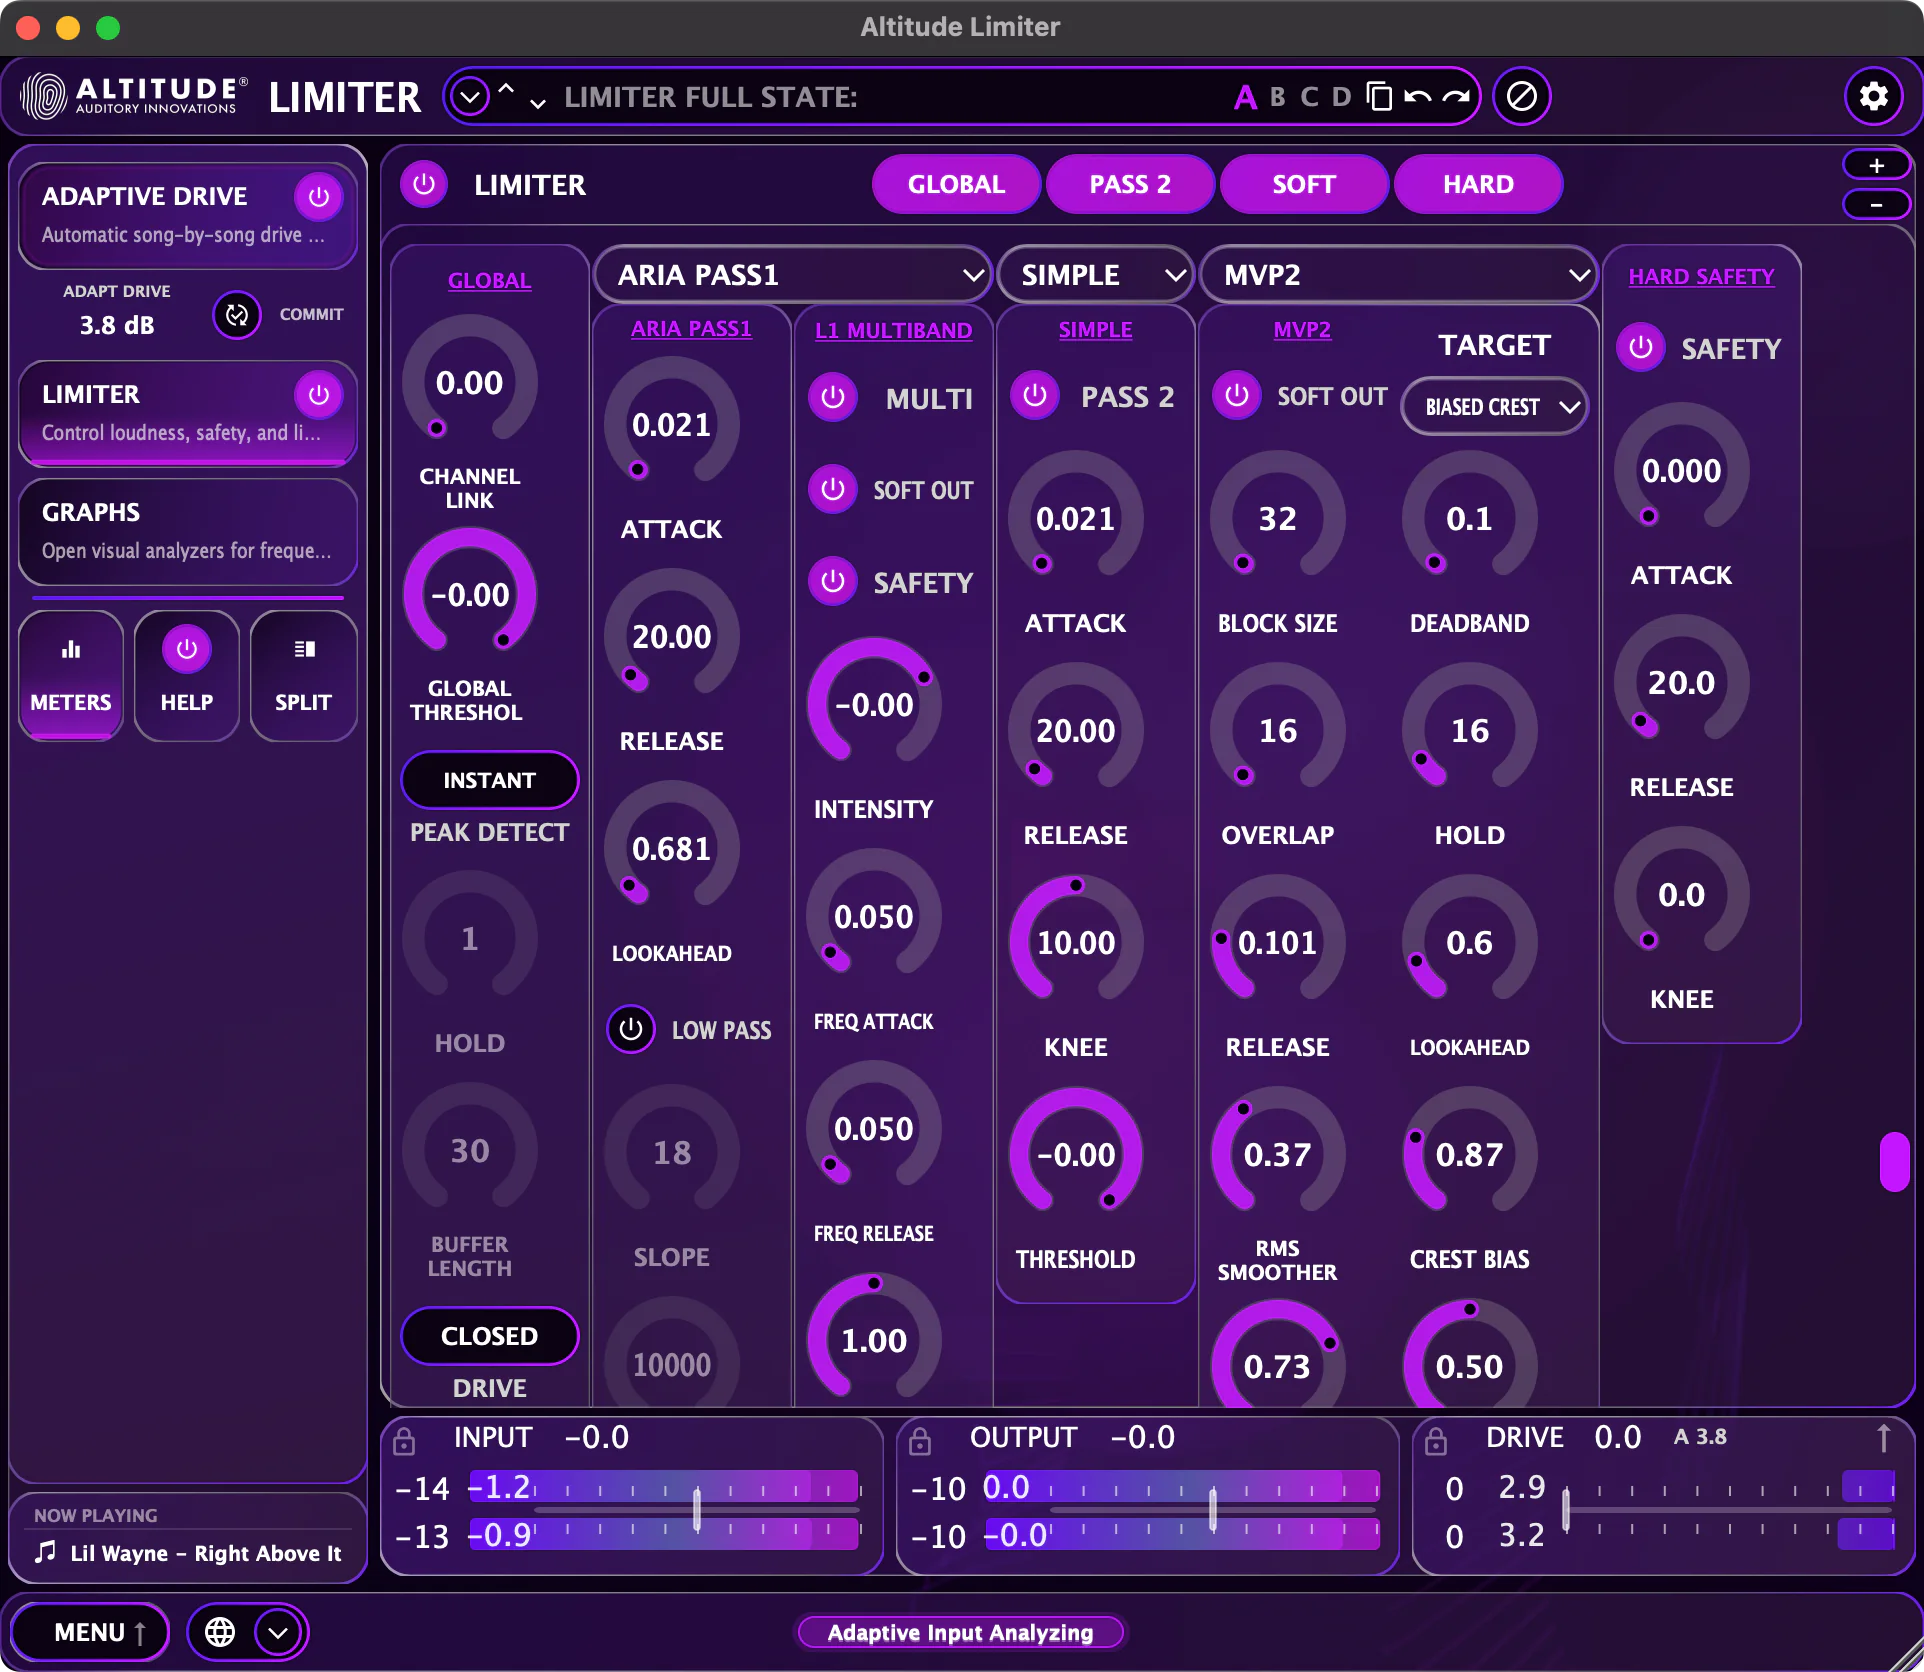Click the L1 MULTIBAND link
1924x1672 pixels.
click(893, 330)
